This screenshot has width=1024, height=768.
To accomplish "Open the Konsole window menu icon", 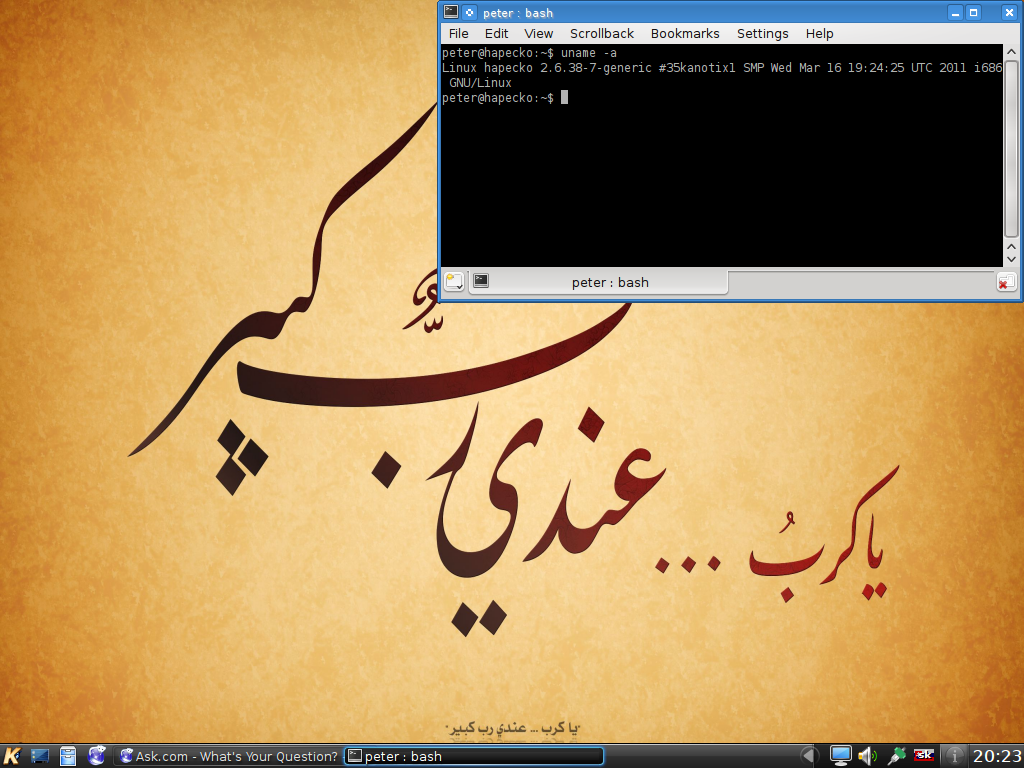I will click(x=451, y=12).
